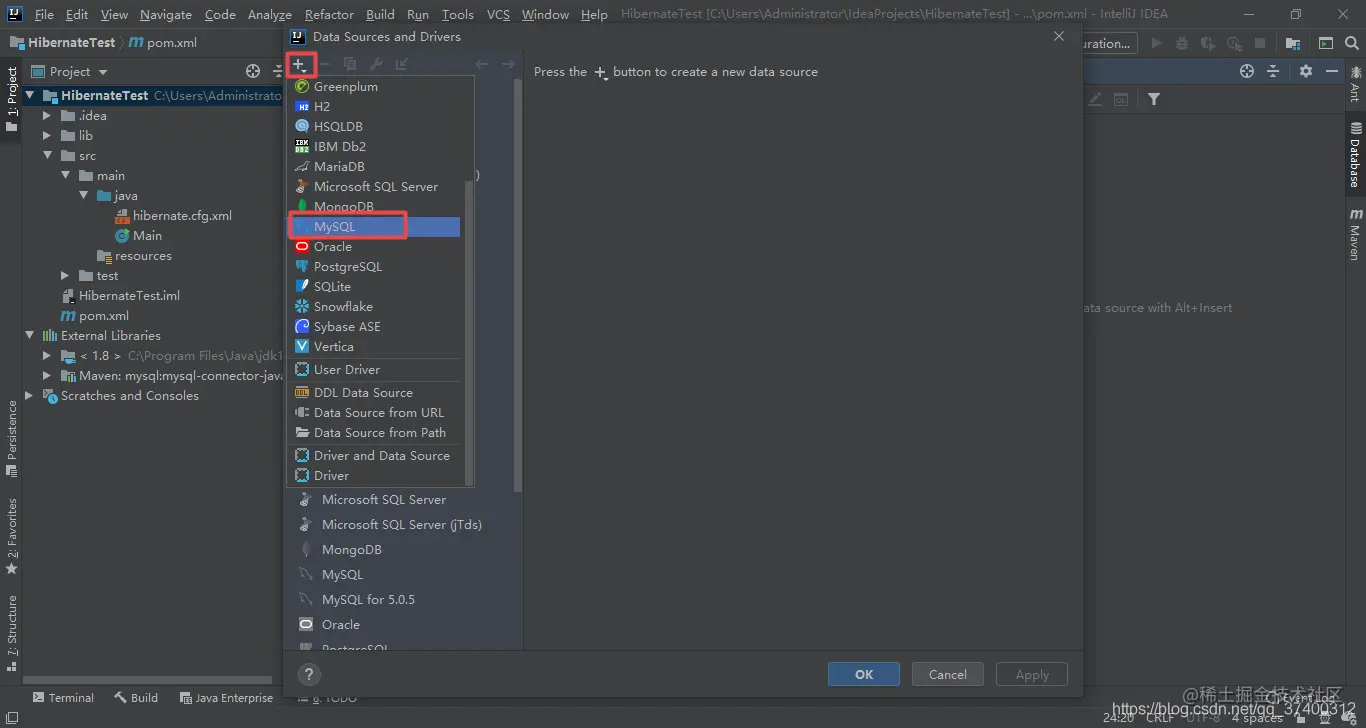Collapse External Libraries node
Image resolution: width=1366 pixels, height=728 pixels.
point(30,336)
